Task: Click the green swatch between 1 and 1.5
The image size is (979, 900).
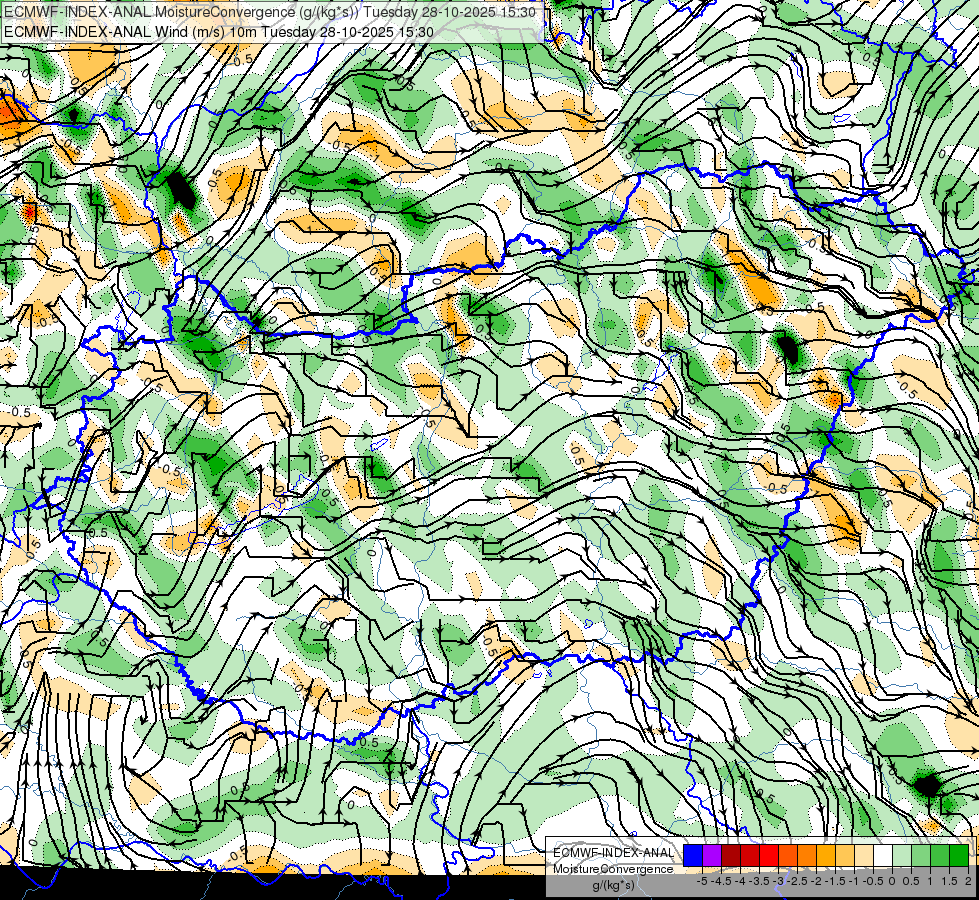Action: coord(940,855)
